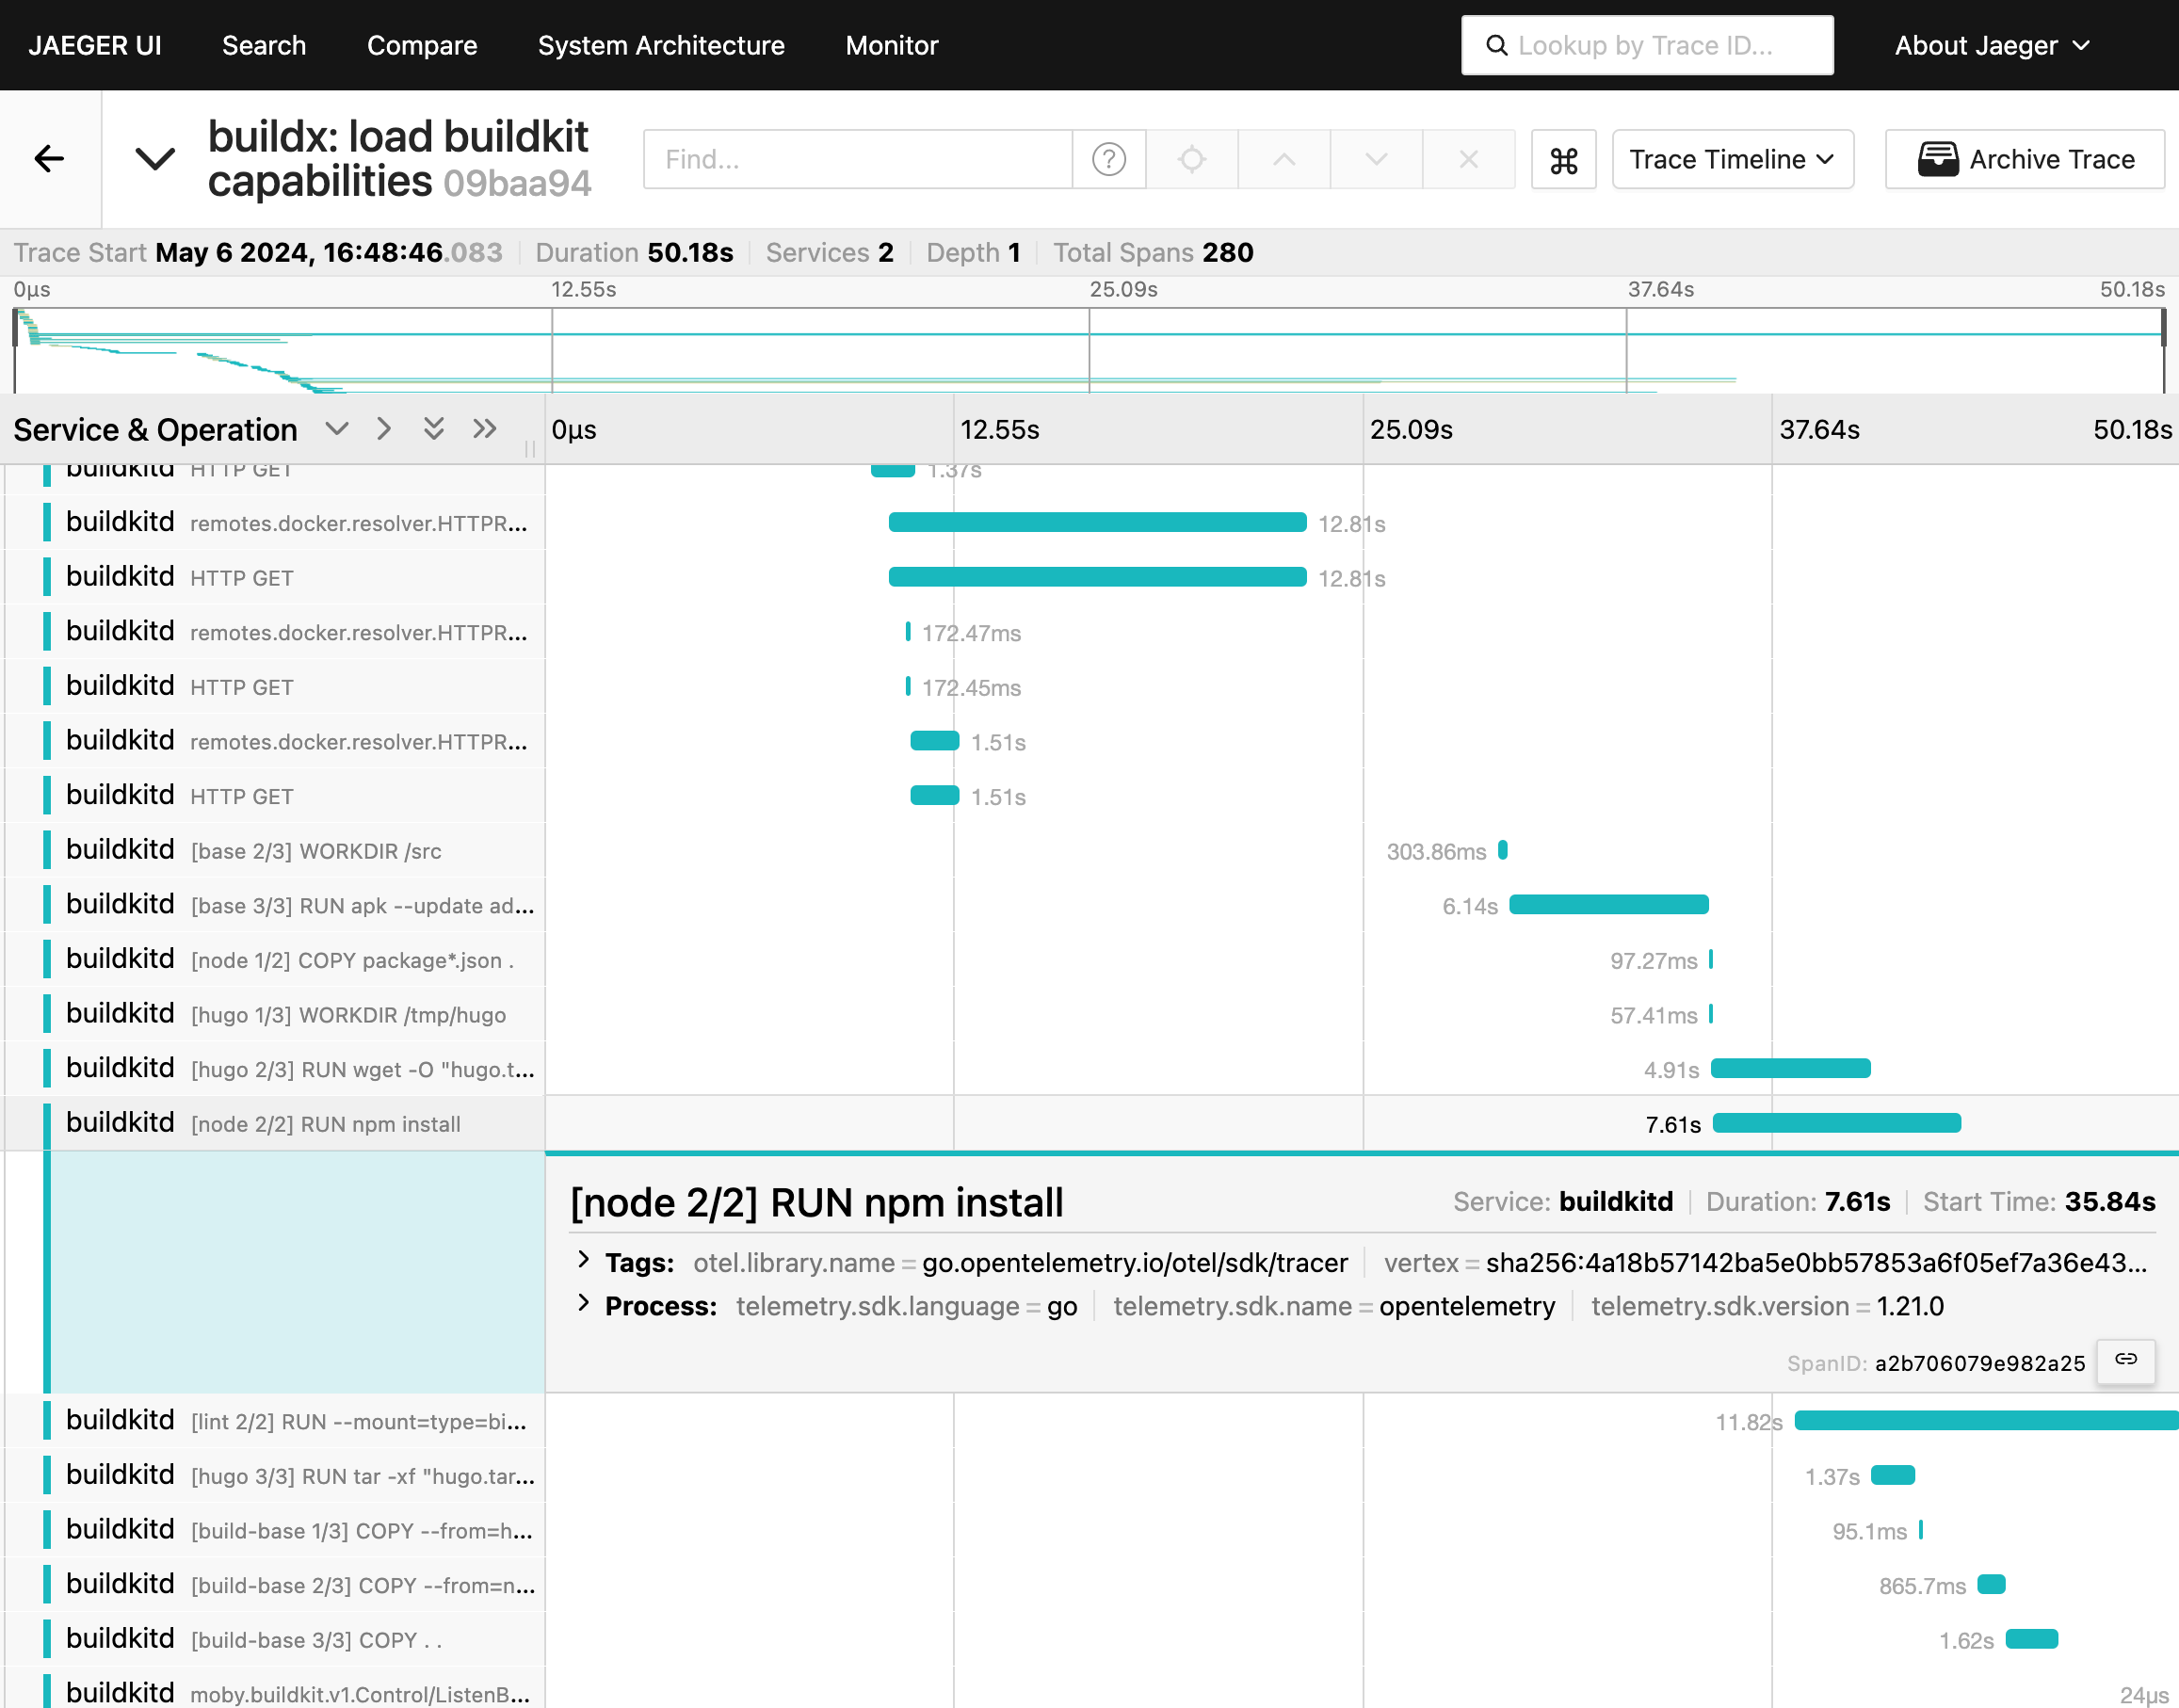Toggle the node 2/2 RUN npm install row

pos(325,1123)
